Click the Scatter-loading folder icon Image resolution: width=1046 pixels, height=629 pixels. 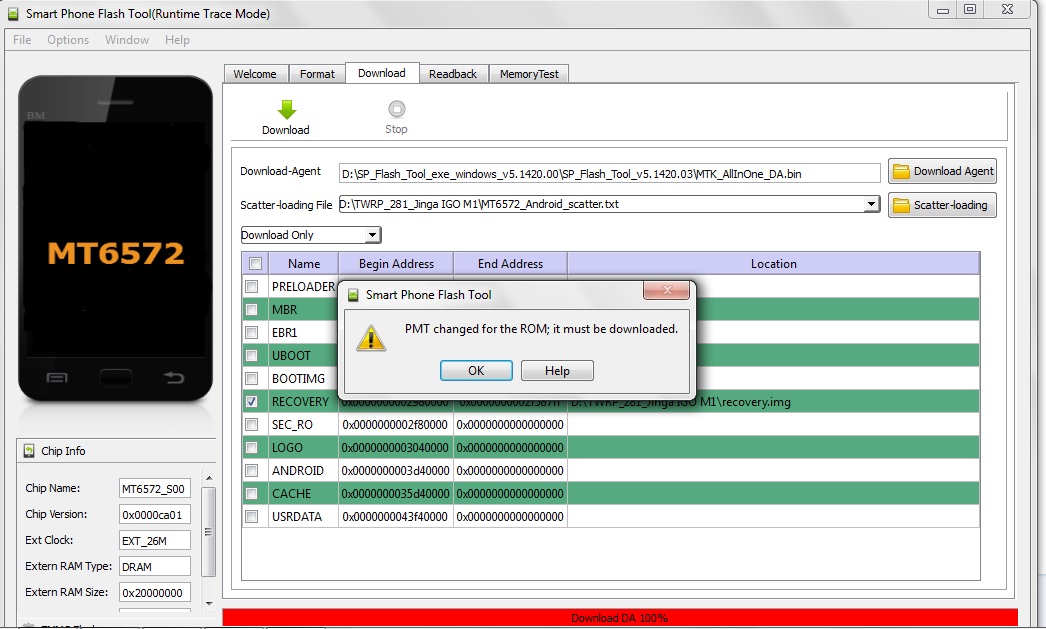point(901,205)
